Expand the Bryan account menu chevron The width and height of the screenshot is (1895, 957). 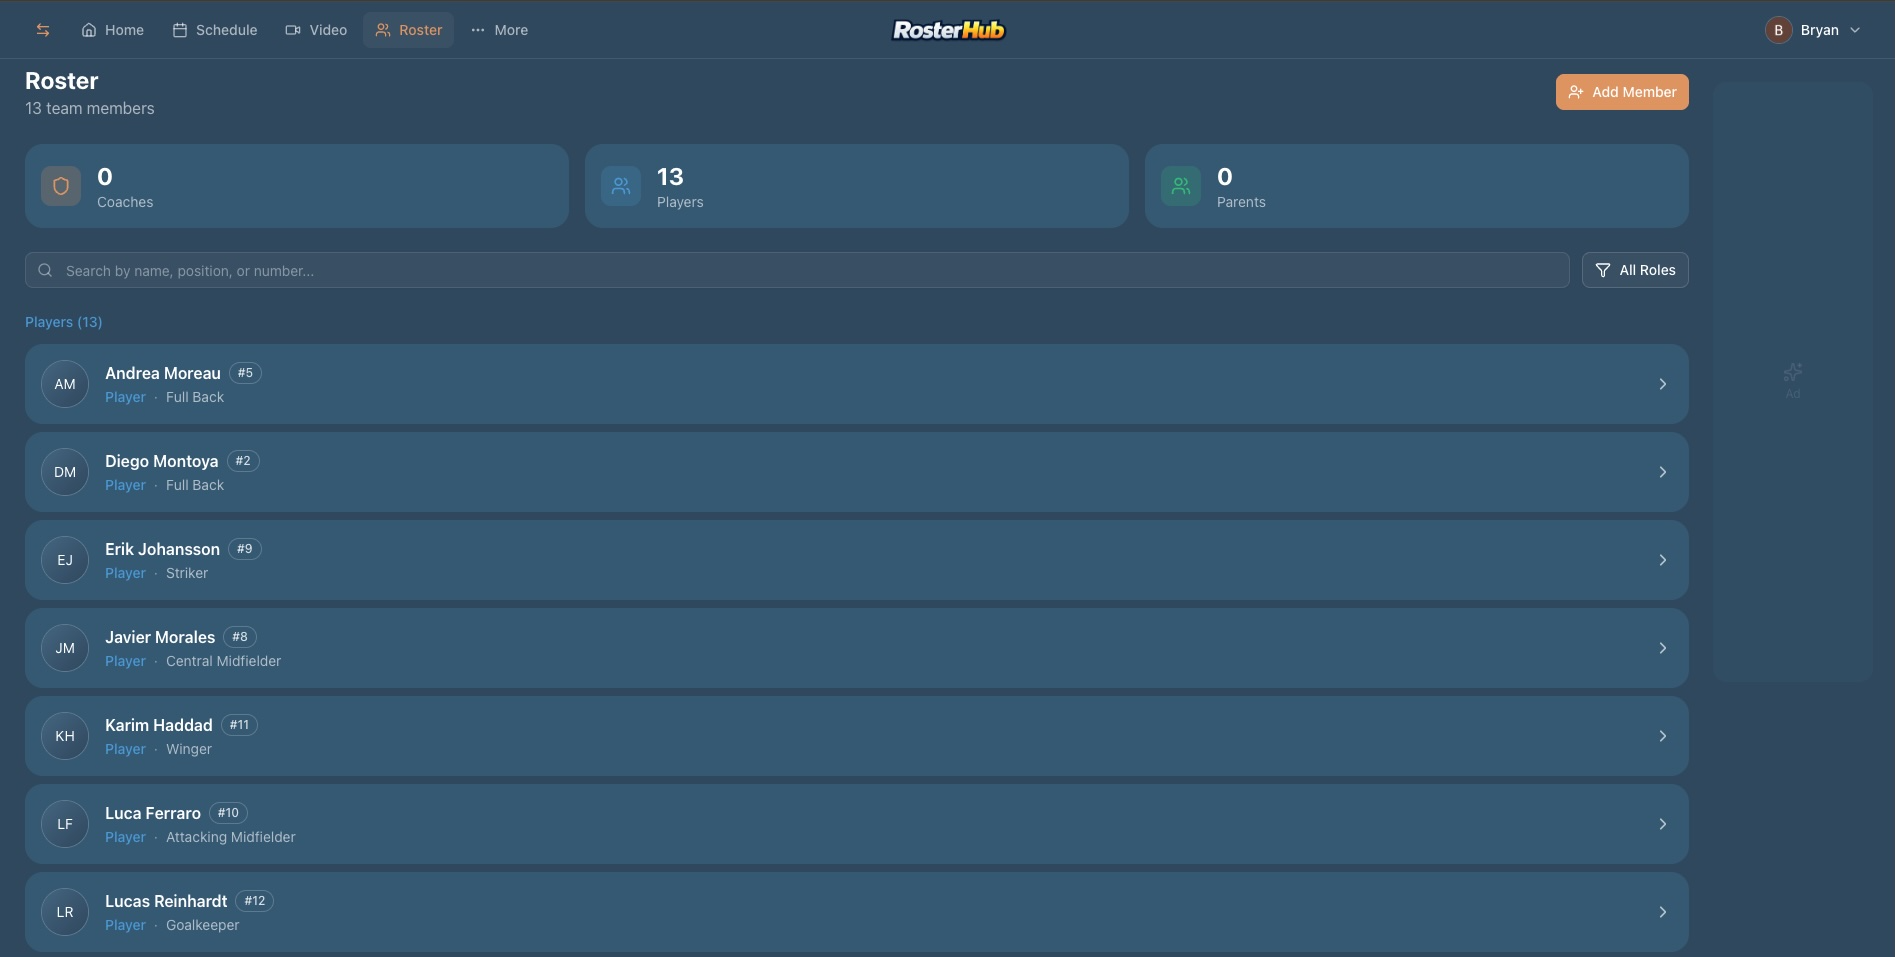pos(1855,30)
